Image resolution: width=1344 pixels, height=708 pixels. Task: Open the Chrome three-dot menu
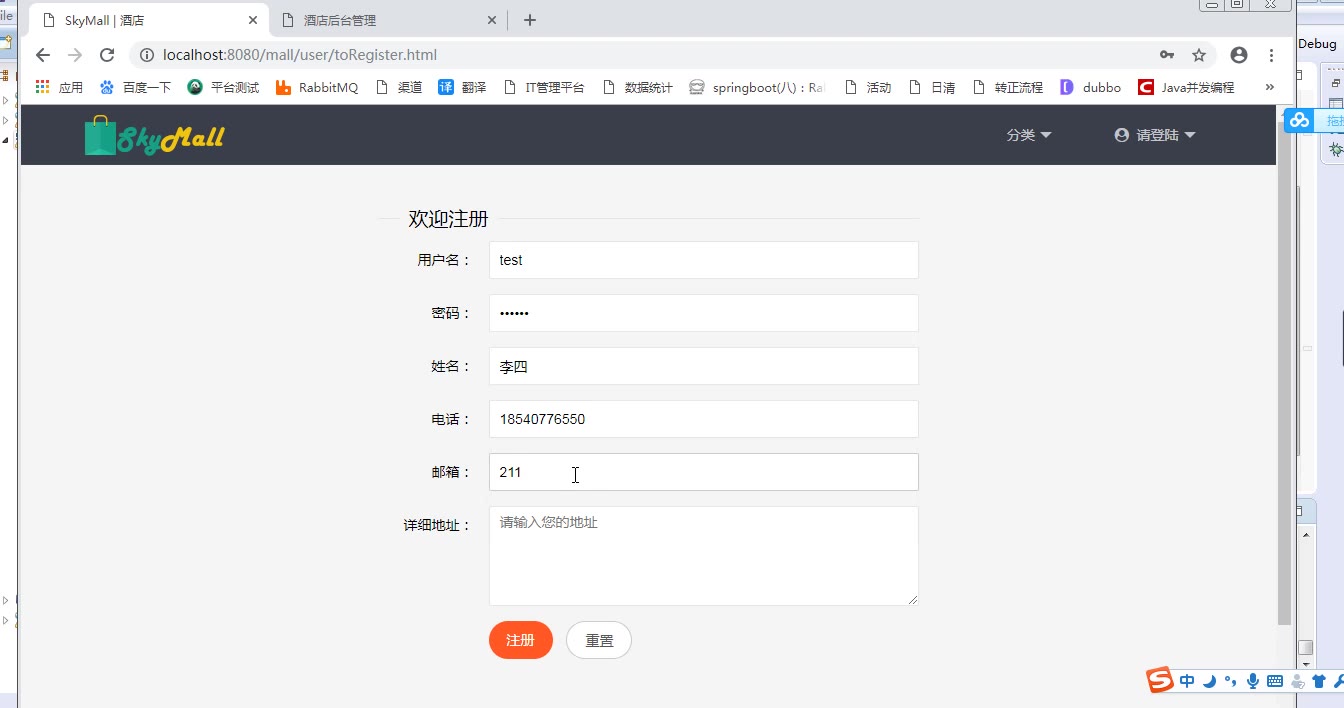tap(1272, 55)
